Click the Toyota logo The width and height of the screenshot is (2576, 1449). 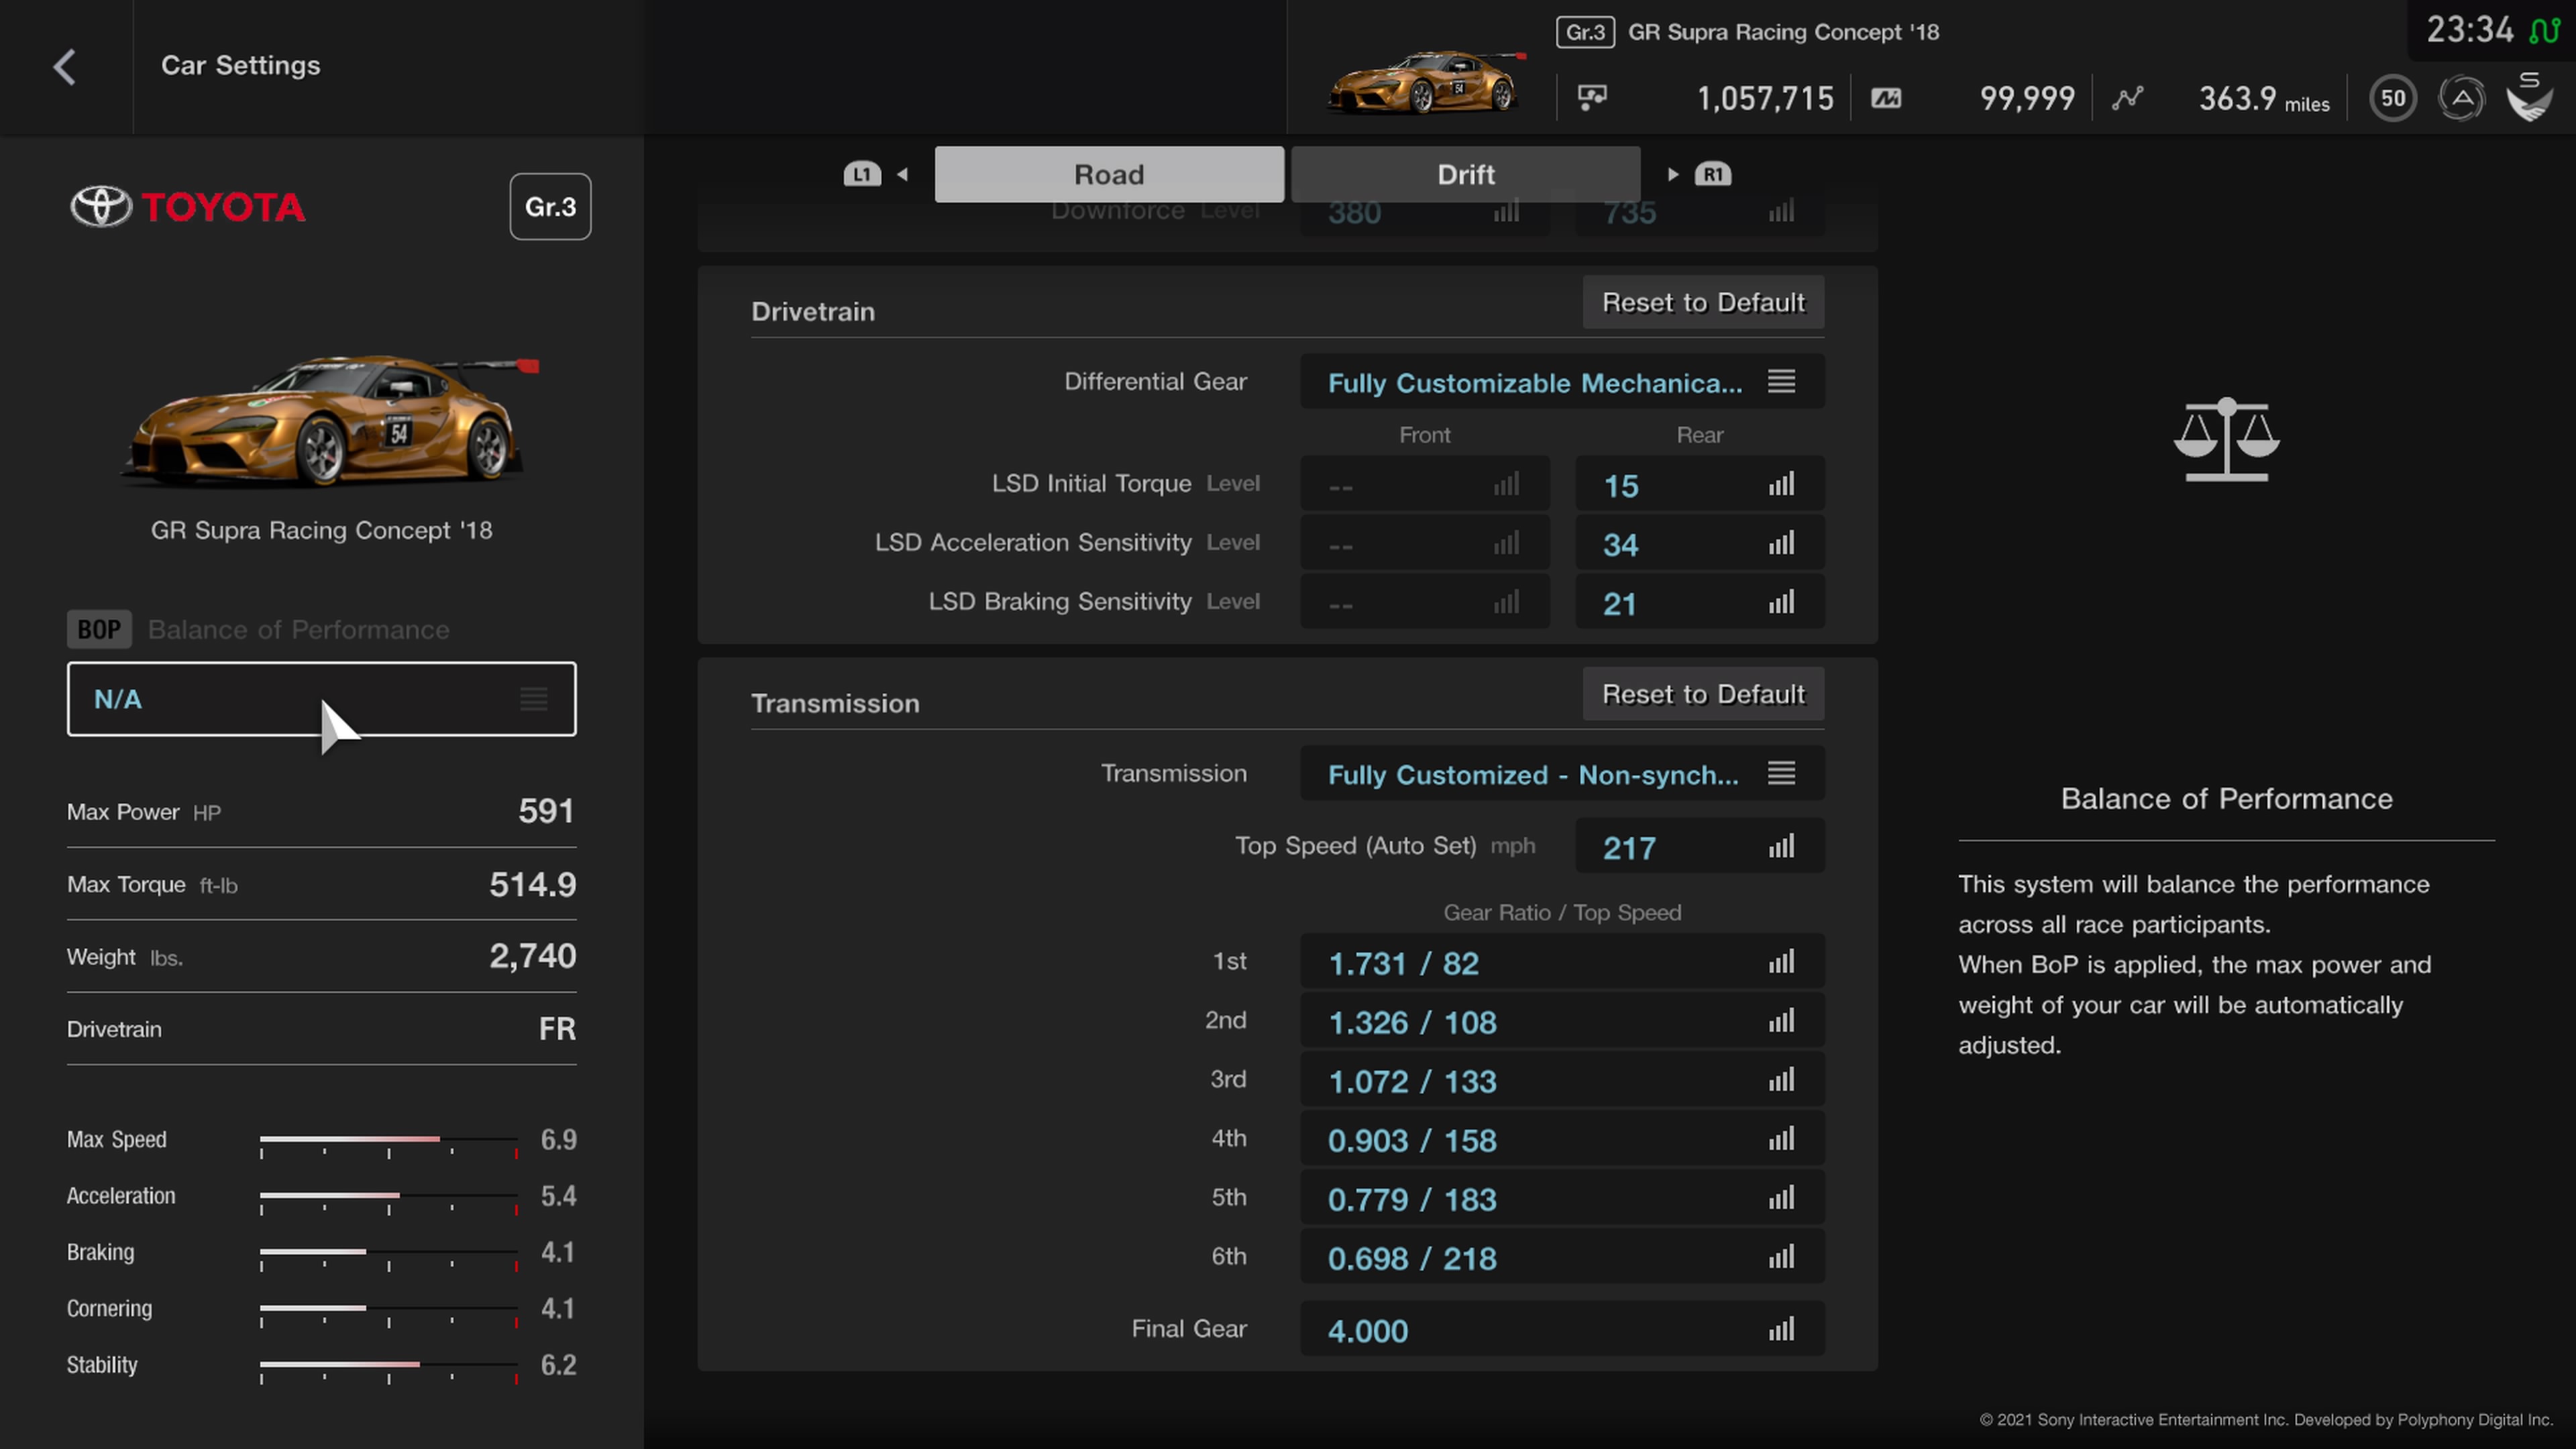[187, 207]
